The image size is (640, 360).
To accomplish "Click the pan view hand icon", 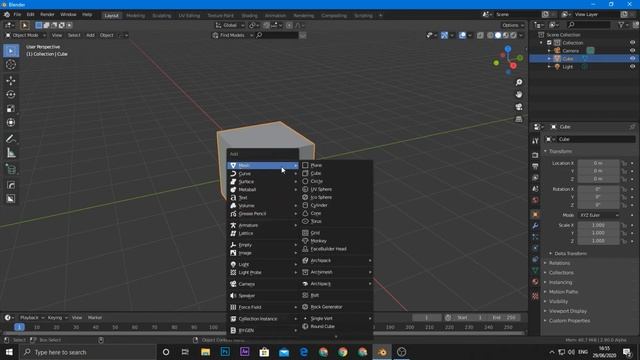I will click(519, 95).
